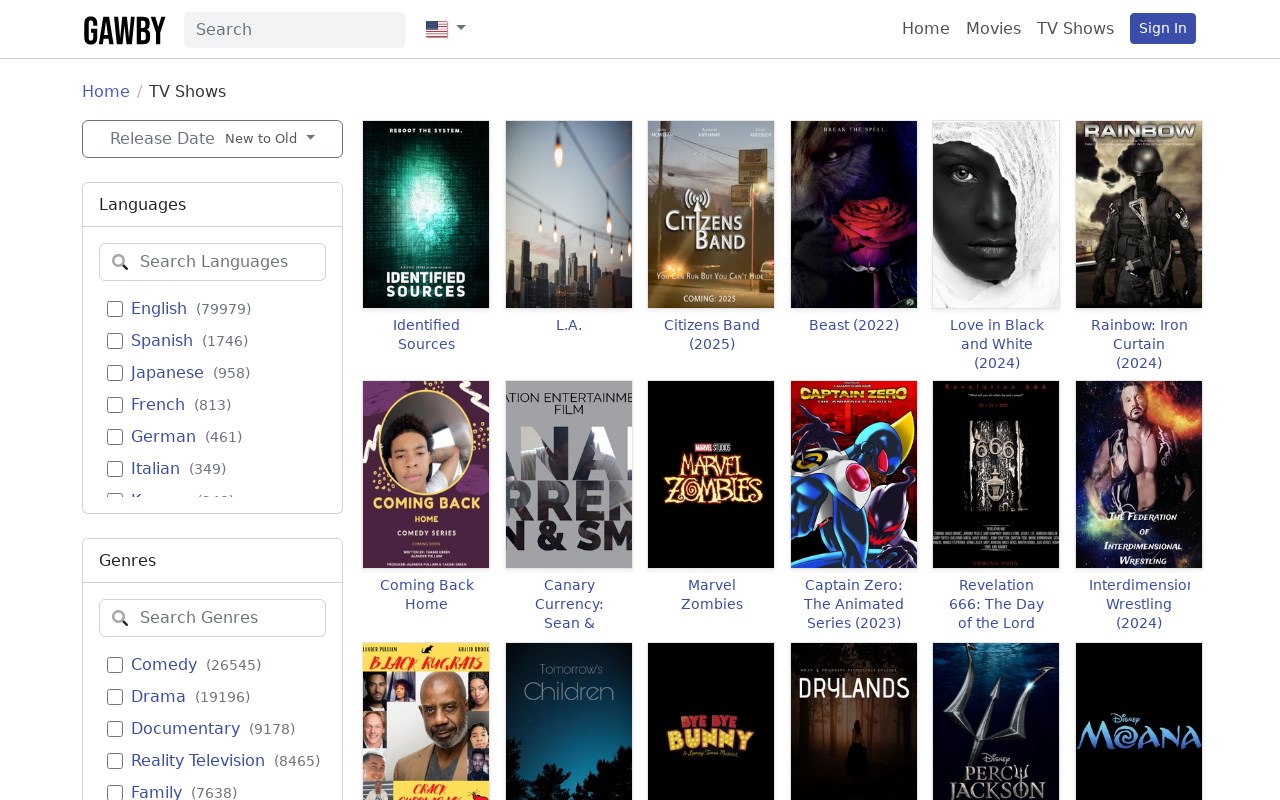Click Love in Black and White title
Viewport: 1280px width, 800px height.
pos(996,344)
